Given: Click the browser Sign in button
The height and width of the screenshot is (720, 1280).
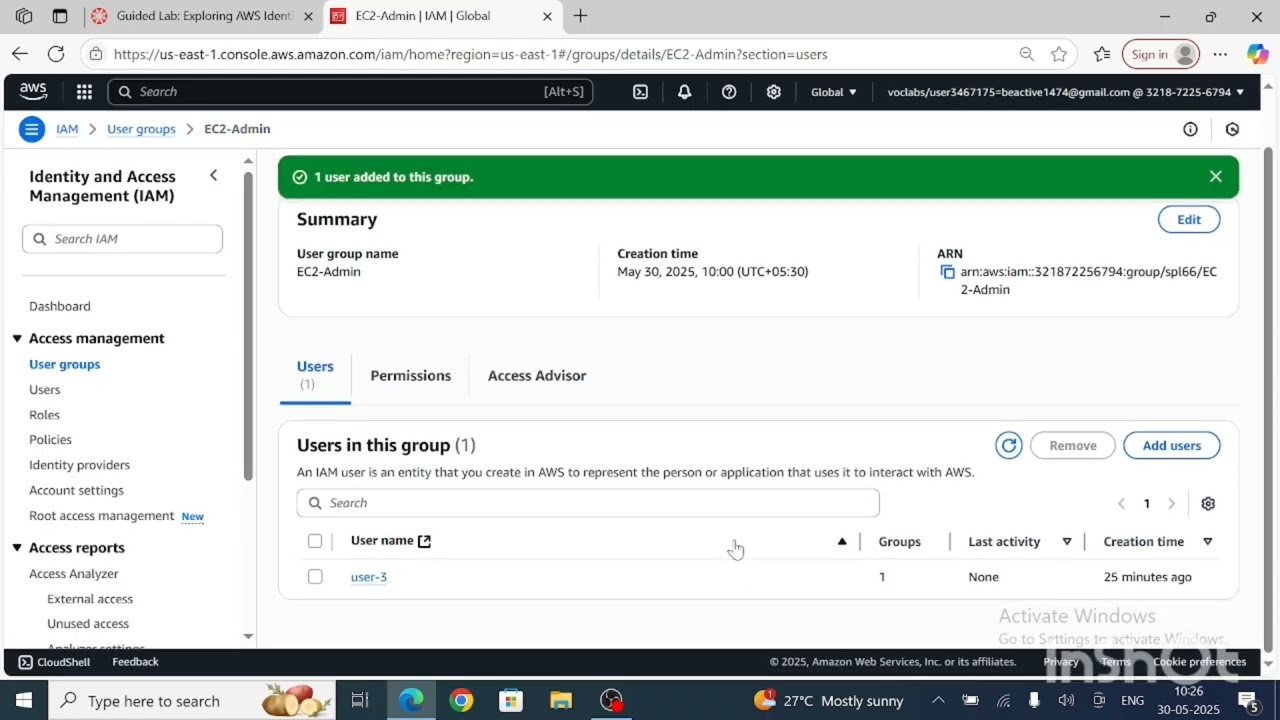Looking at the screenshot, I should (1161, 54).
